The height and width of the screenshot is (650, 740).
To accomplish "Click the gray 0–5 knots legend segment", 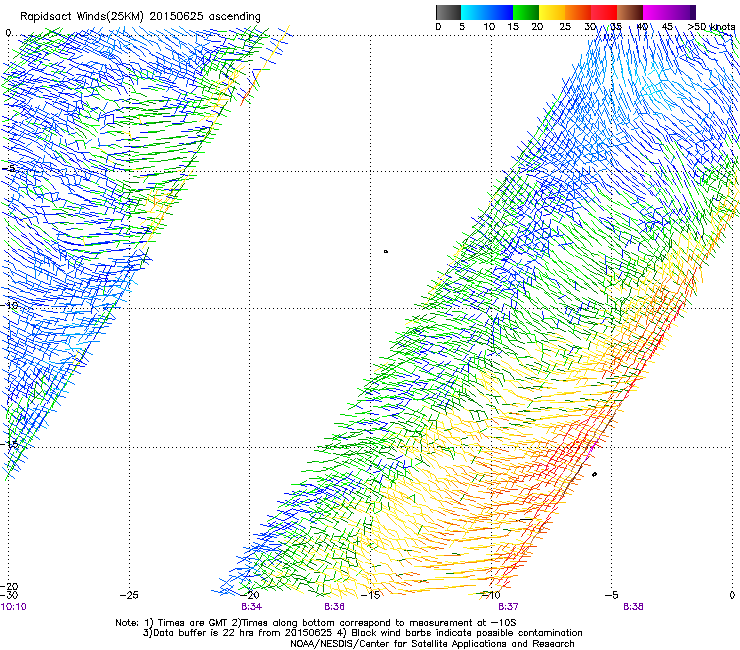I will click(448, 12).
